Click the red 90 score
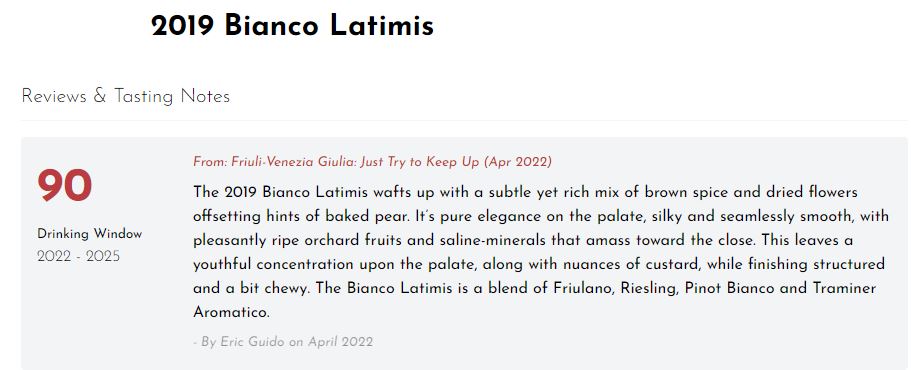 point(64,186)
